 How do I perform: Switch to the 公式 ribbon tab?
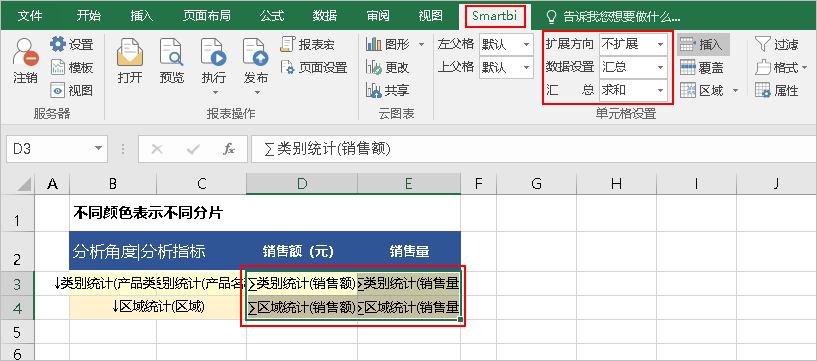(x=272, y=16)
